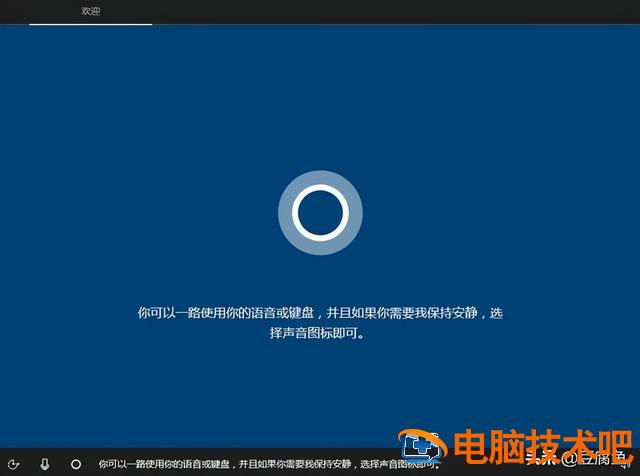This screenshot has width=640, height=476.
Task: Click the centered text line 择声音图标即可。
Action: 317,333
